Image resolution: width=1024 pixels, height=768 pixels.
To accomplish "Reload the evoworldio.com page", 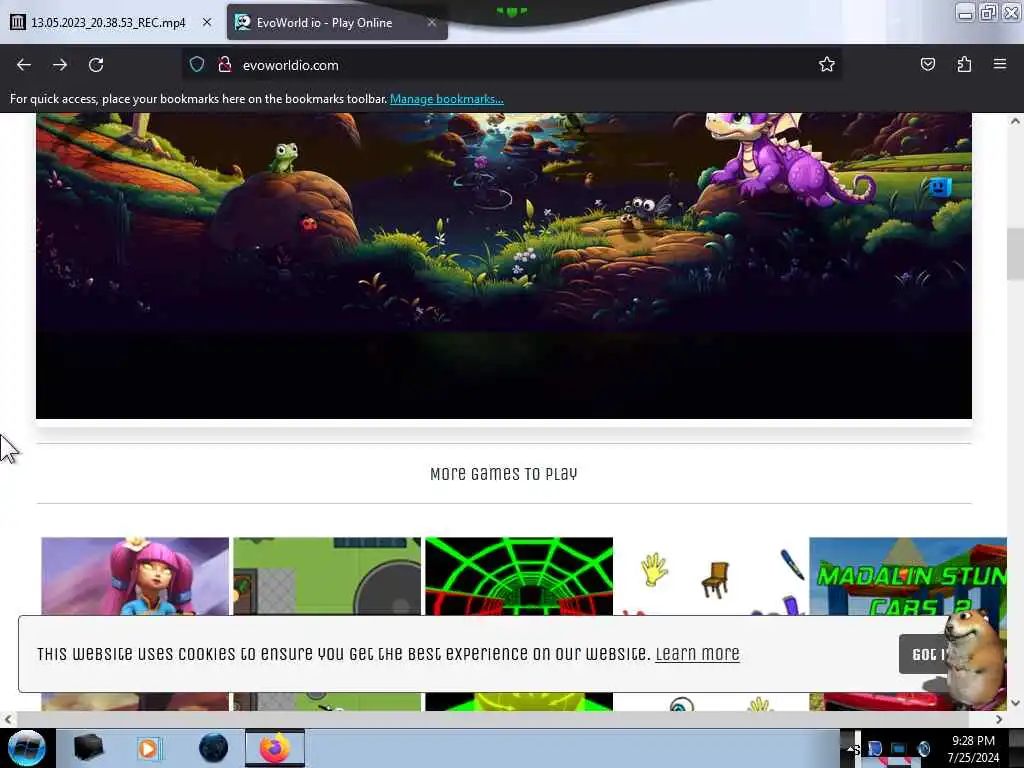I will pos(96,65).
